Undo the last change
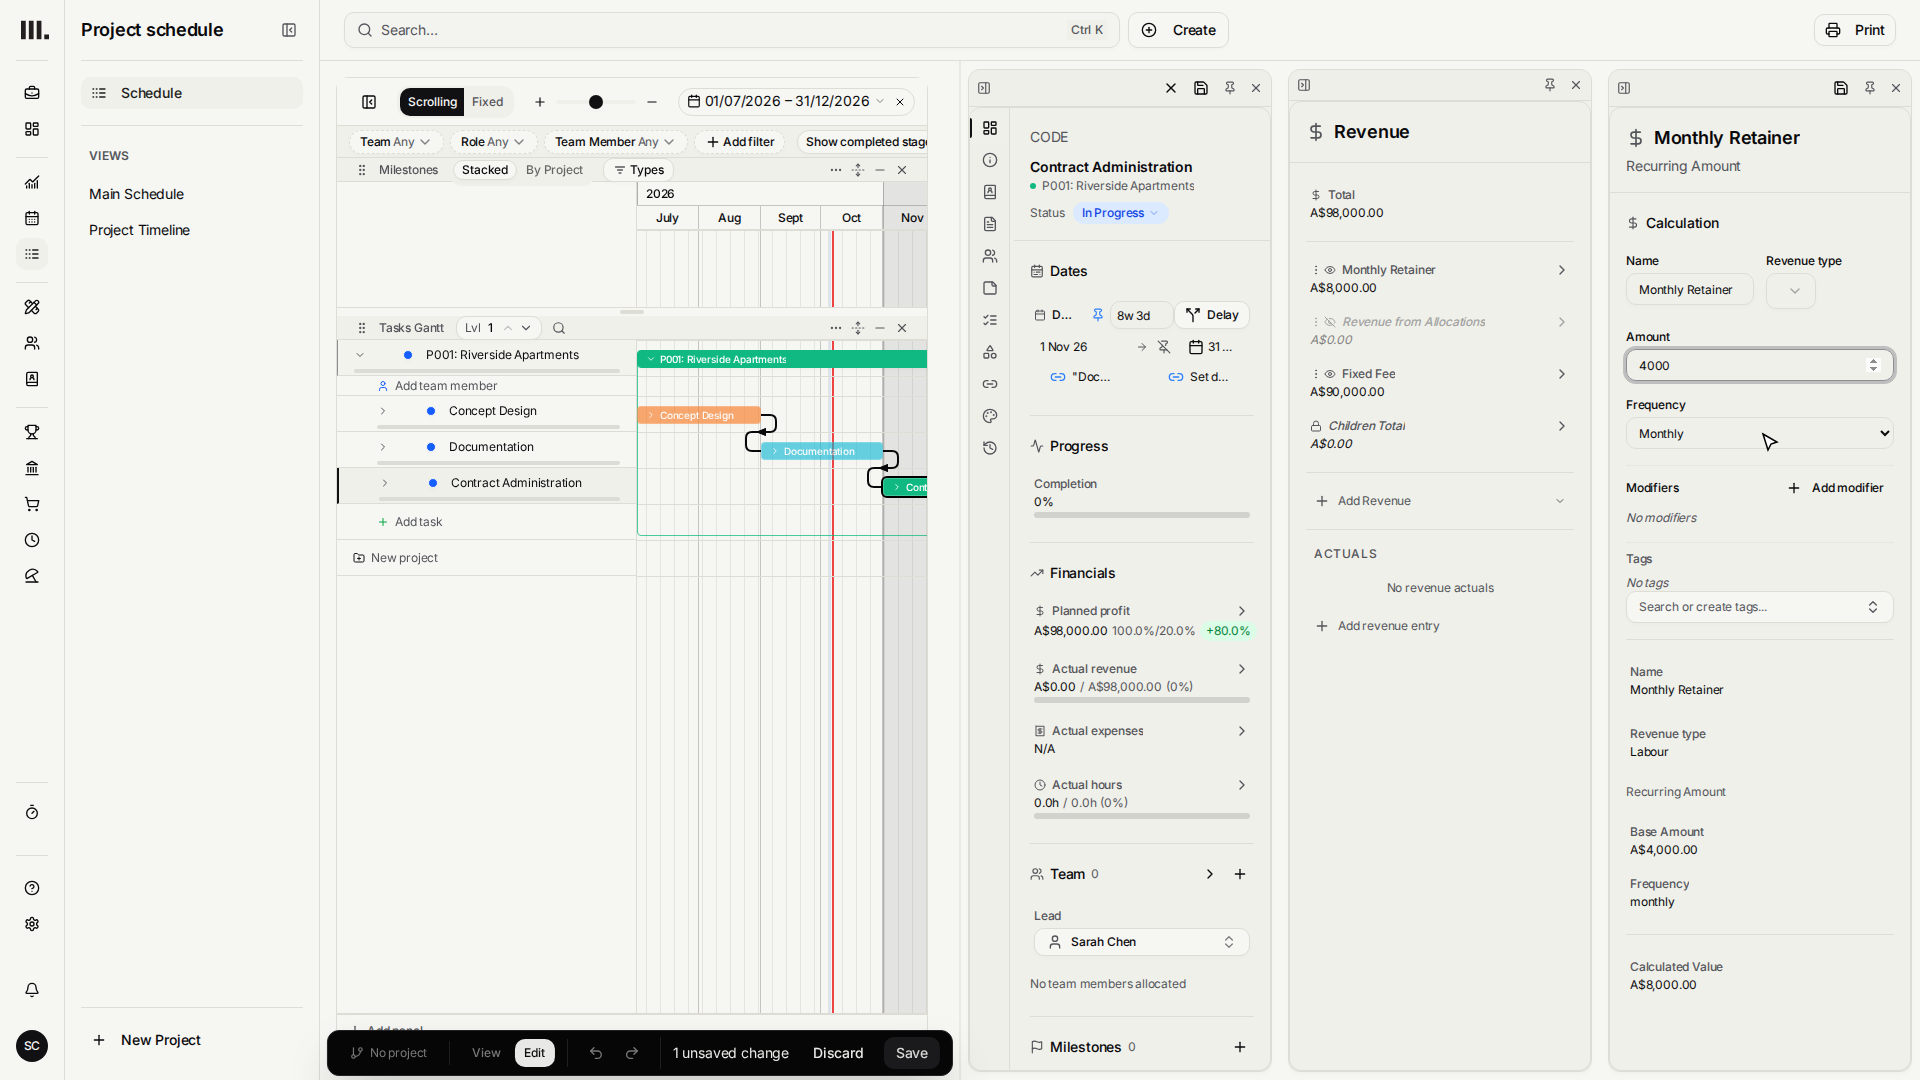Screen dimensions: 1920x1080 596,1053
